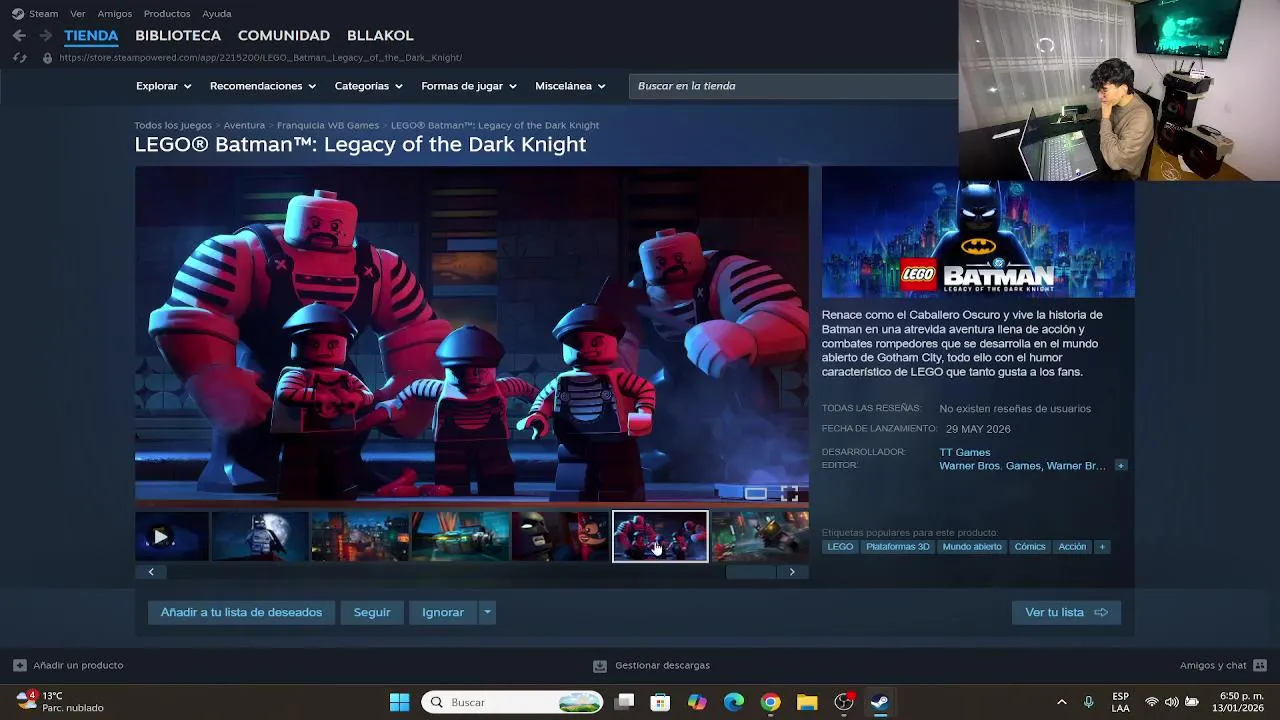Open the Windows Start menu
This screenshot has height=720, width=1280.
click(399, 702)
